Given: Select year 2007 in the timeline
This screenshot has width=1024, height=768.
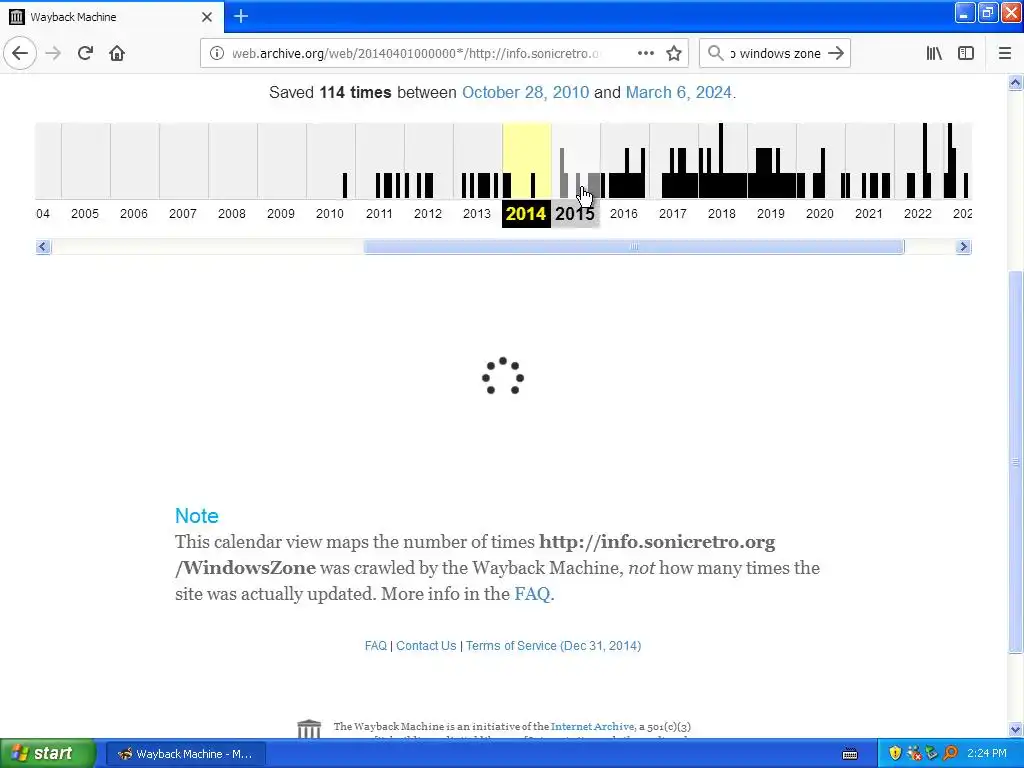Looking at the screenshot, I should coord(183,214).
